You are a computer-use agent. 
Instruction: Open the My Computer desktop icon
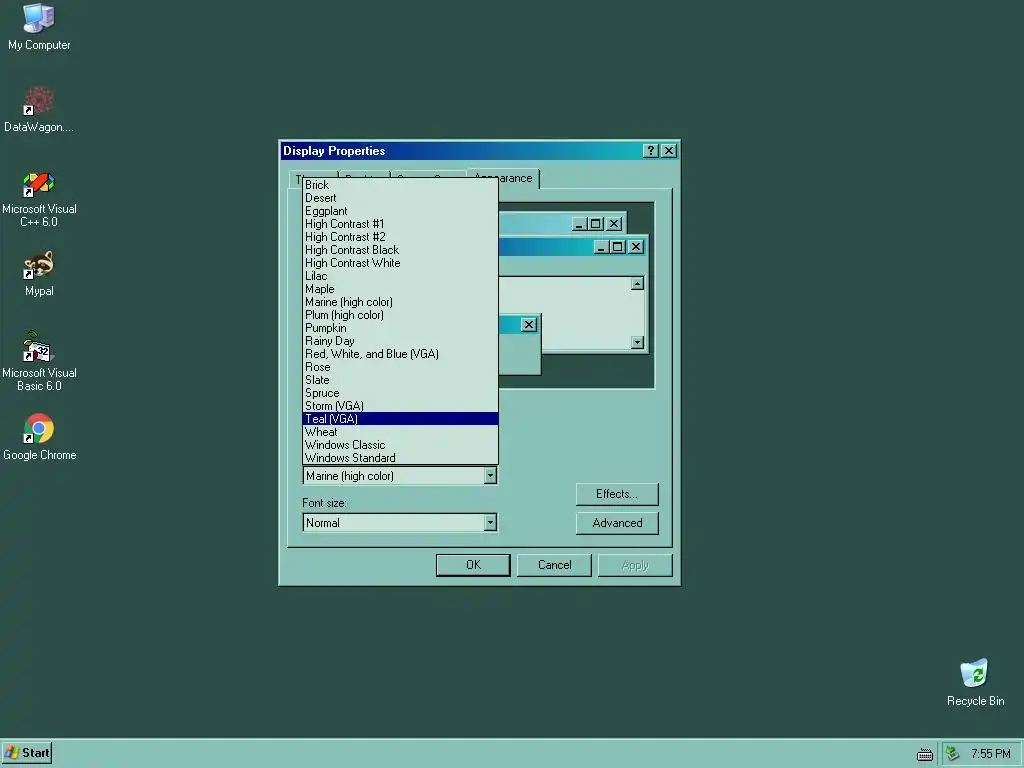tap(39, 27)
